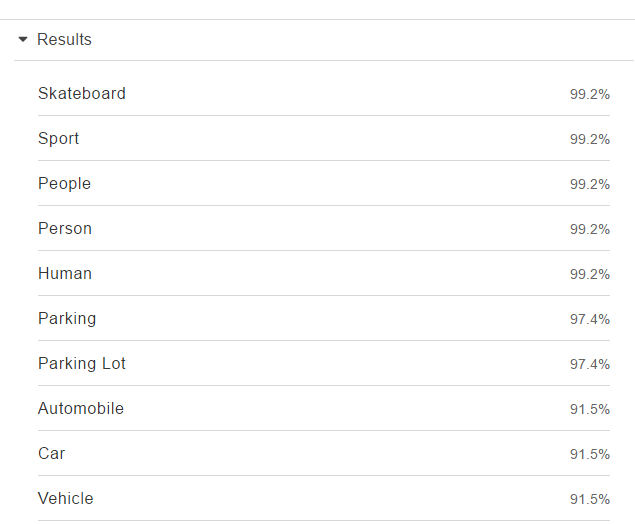
Task: Click Automobile's 91.5% confidence value
Action: coord(590,409)
